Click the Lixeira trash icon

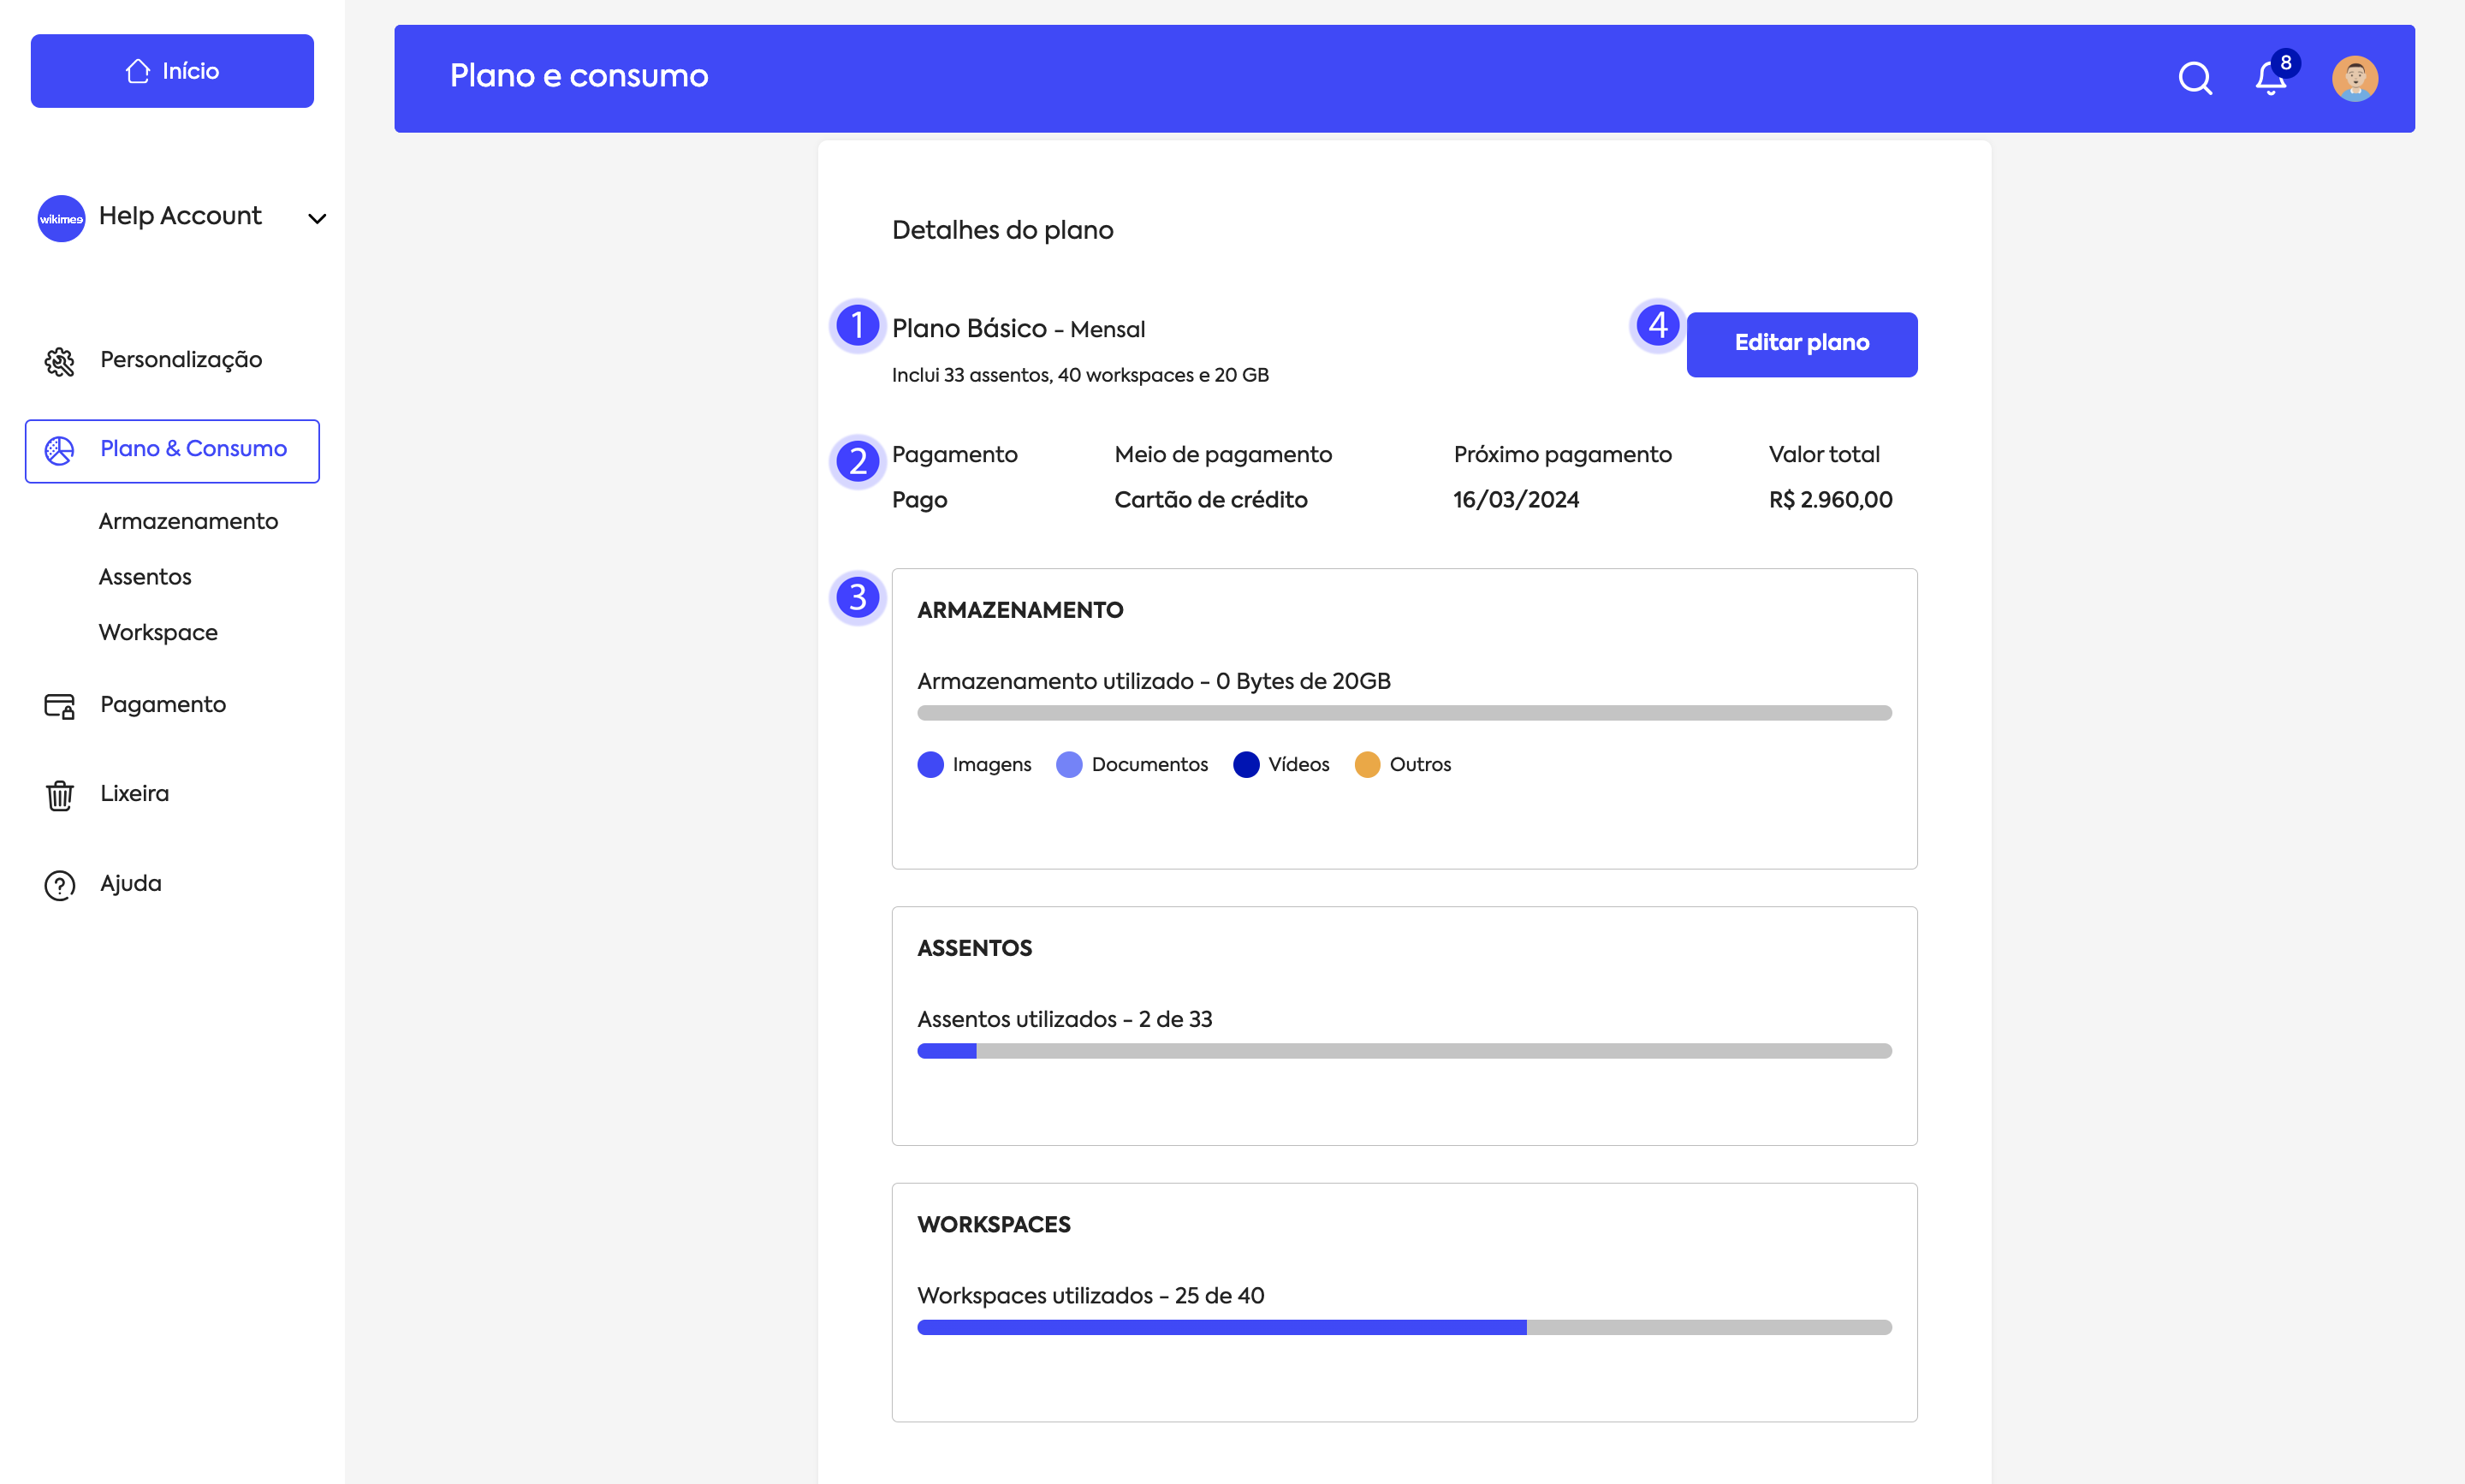pyautogui.click(x=60, y=795)
